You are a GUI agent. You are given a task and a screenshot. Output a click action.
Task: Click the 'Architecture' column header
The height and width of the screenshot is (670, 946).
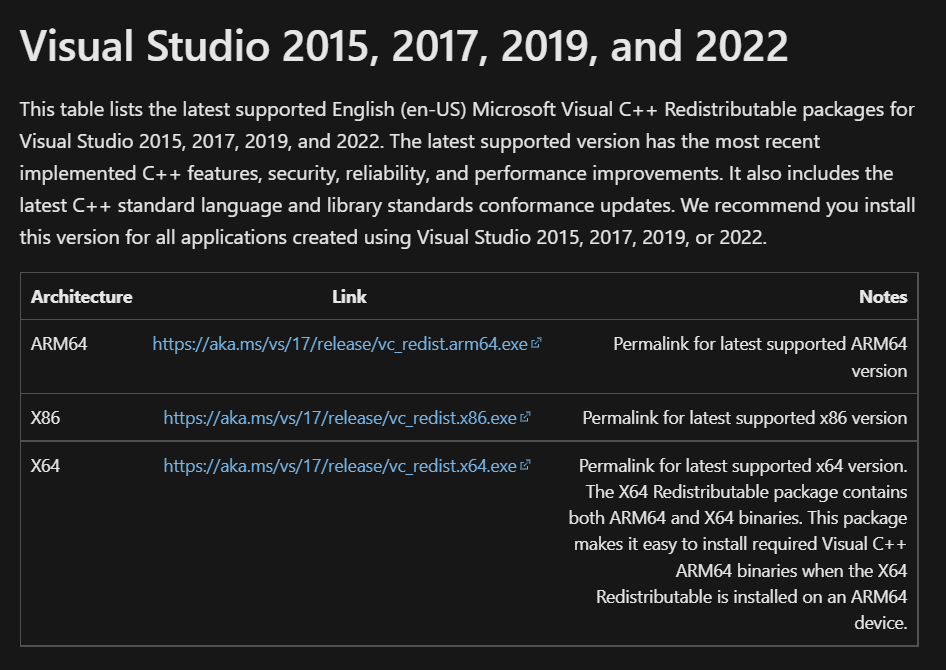pyautogui.click(x=81, y=297)
